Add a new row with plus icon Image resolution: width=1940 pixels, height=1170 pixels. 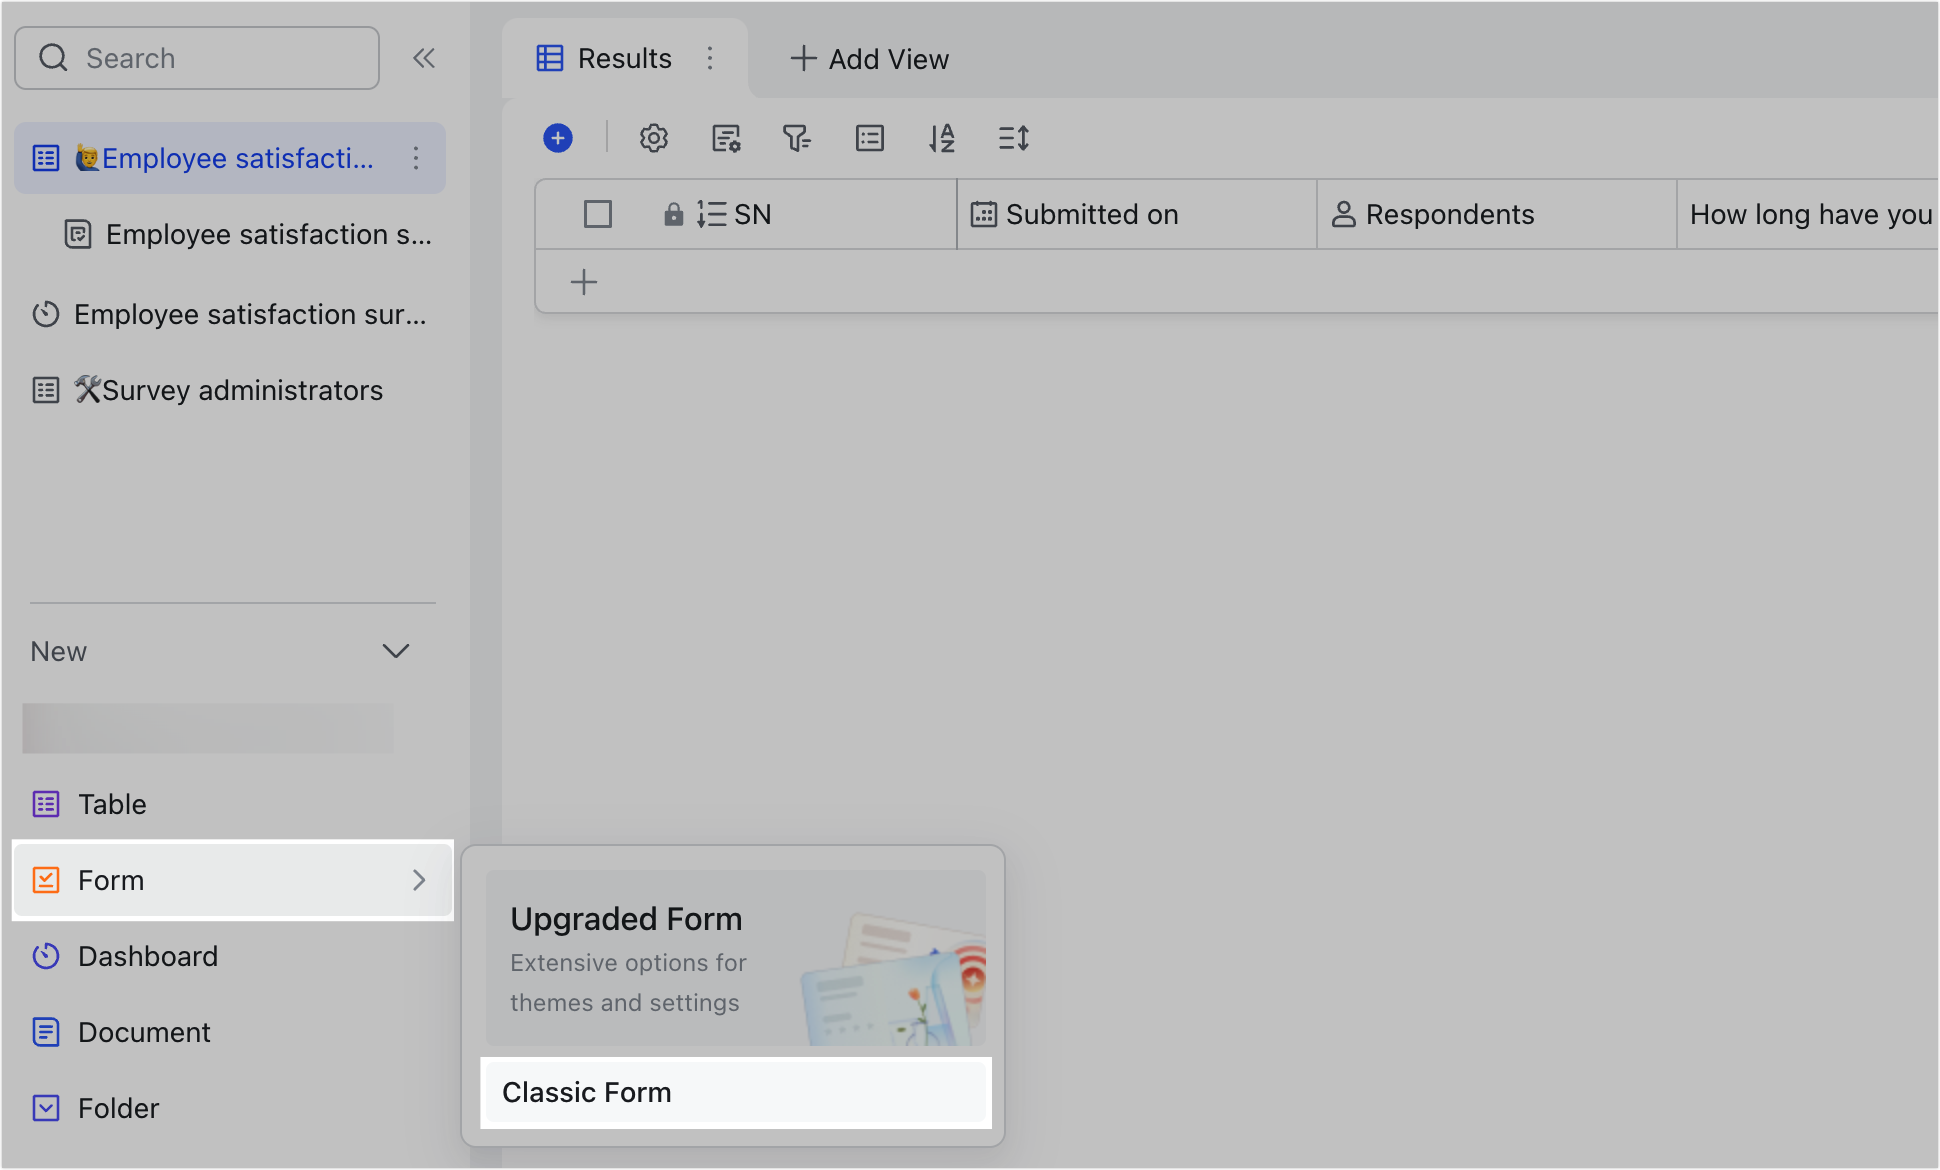(x=584, y=282)
